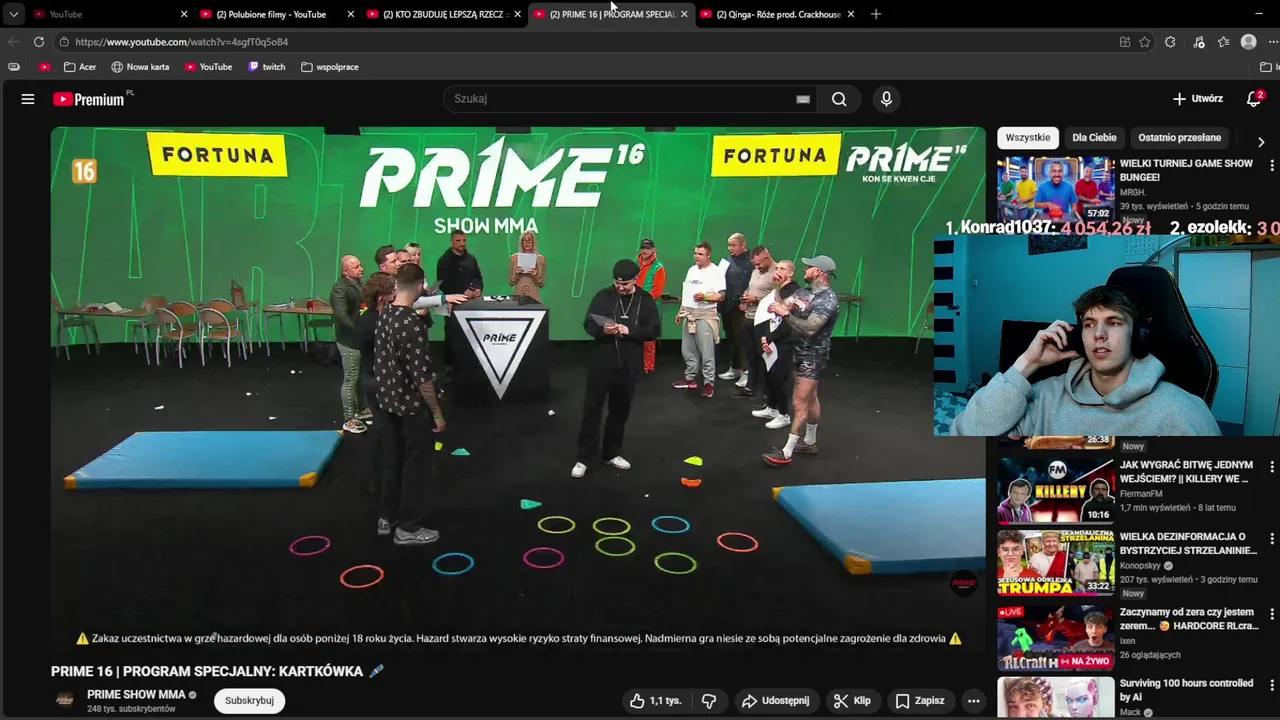Open the RLcraft live stream thumbnail
Image resolution: width=1280 pixels, height=720 pixels.
(x=1055, y=638)
